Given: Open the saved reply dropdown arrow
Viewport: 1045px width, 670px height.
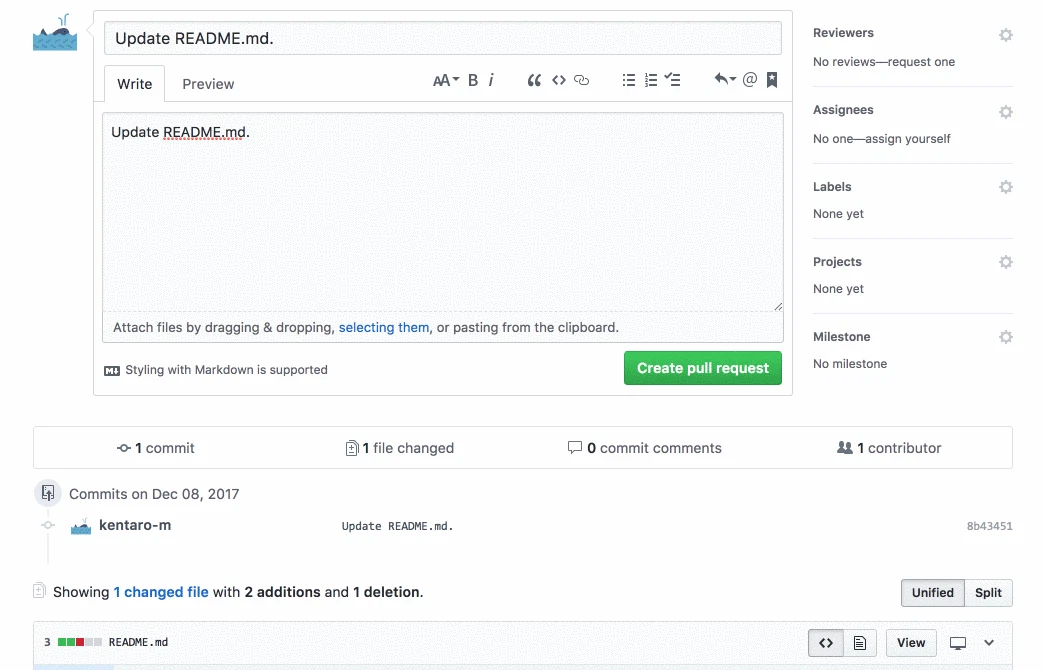Looking at the screenshot, I should [x=725, y=79].
